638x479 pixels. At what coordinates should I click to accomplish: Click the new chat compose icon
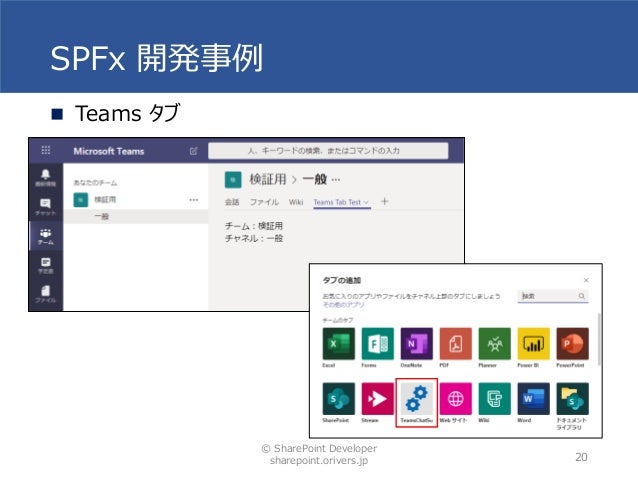coord(194,151)
